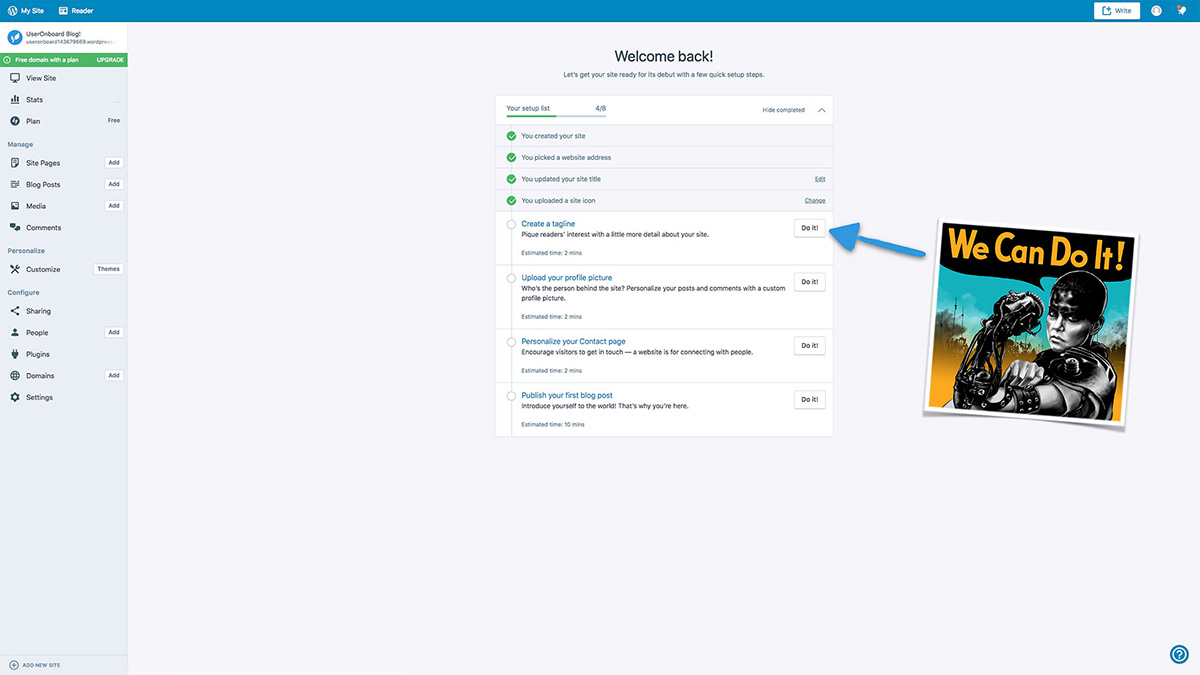Click the Stats bar chart icon
Image resolution: width=1200 pixels, height=675 pixels.
pos(15,100)
